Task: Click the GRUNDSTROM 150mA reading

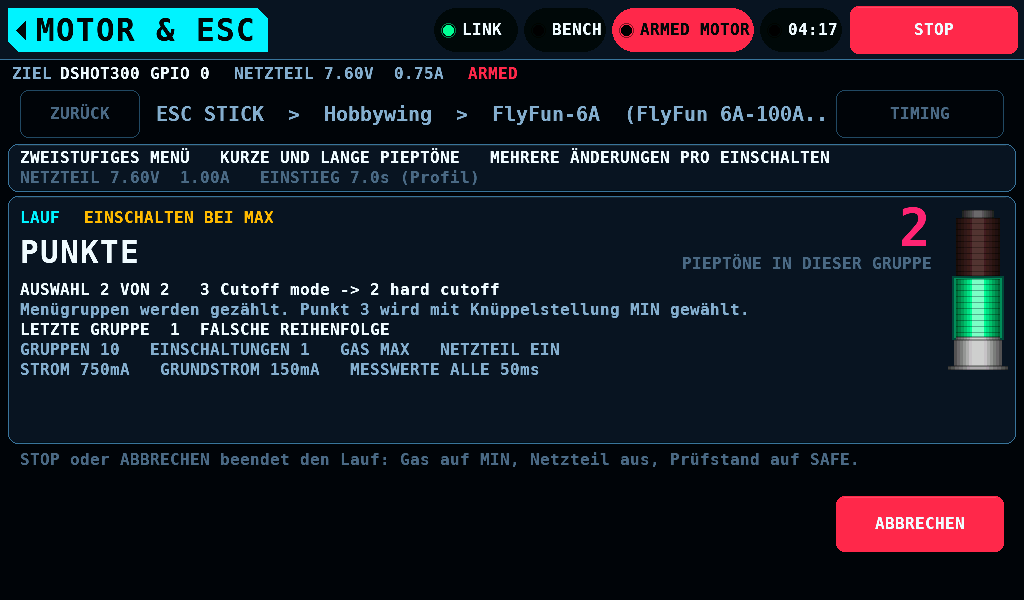Action: click(x=240, y=370)
